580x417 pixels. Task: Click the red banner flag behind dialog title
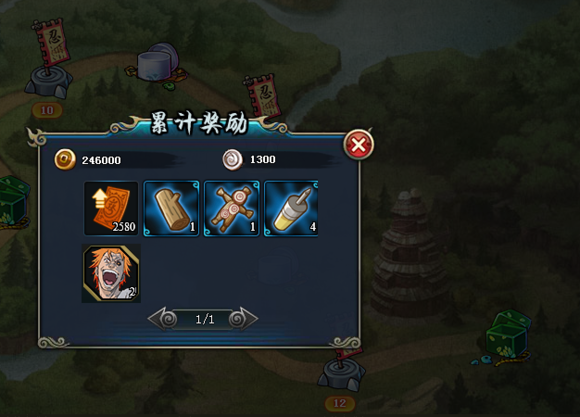[262, 96]
